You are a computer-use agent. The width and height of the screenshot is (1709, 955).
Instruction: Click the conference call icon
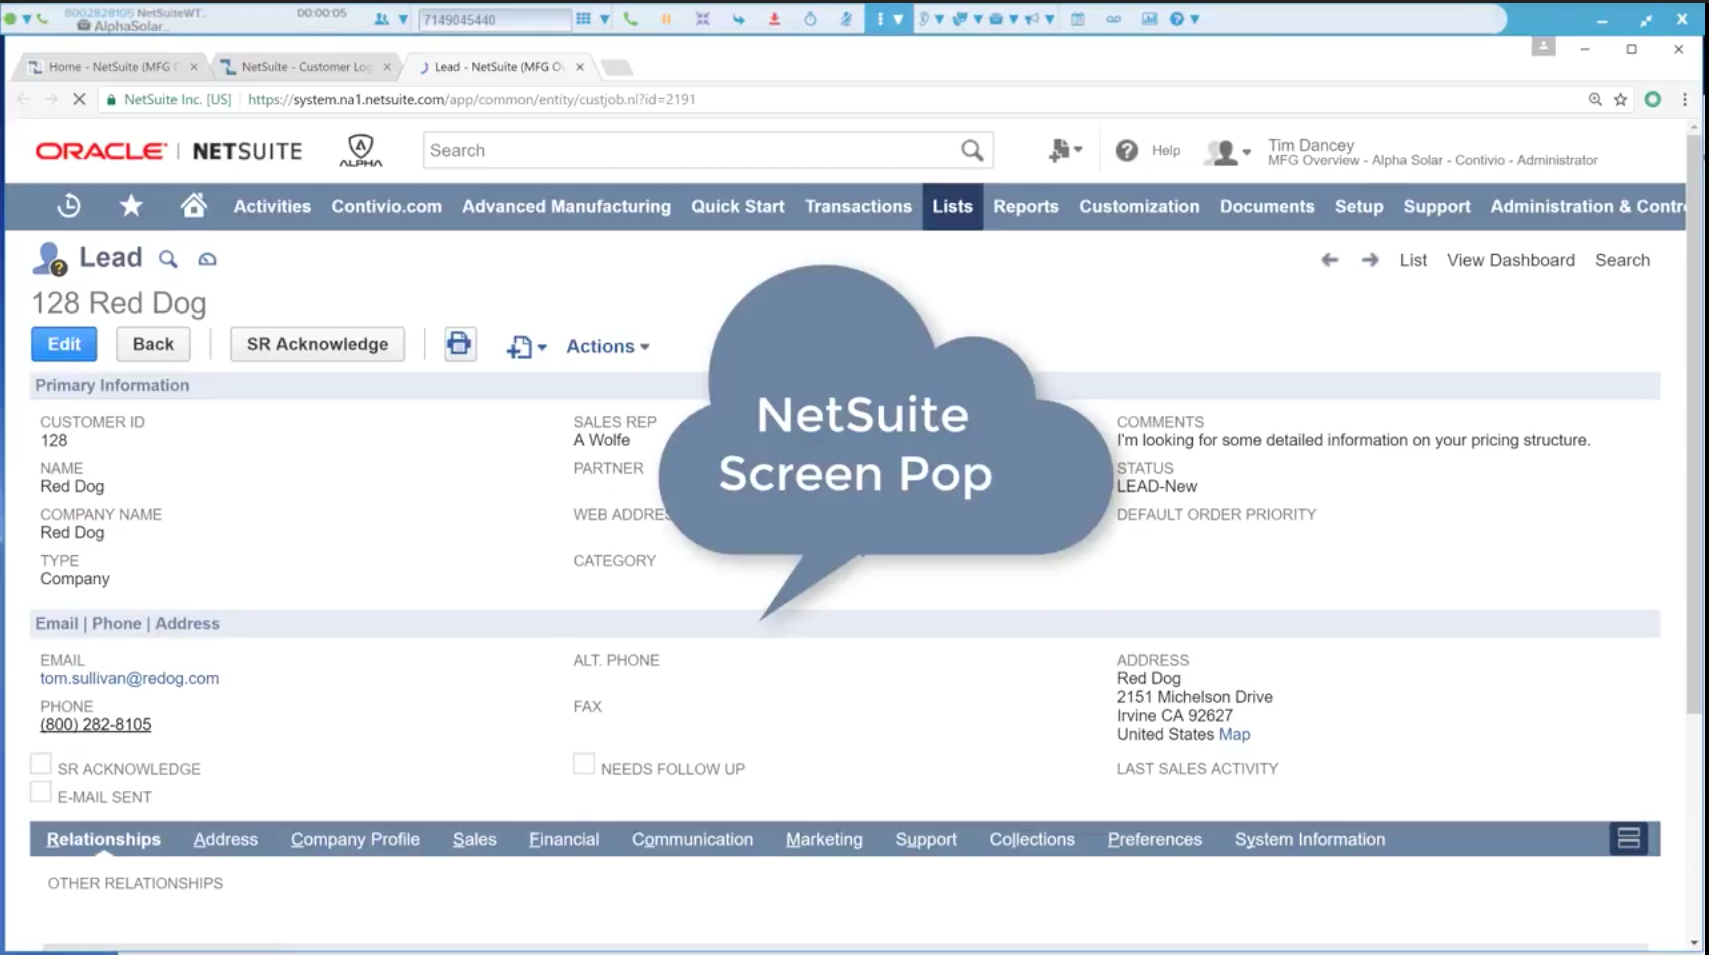(x=703, y=19)
